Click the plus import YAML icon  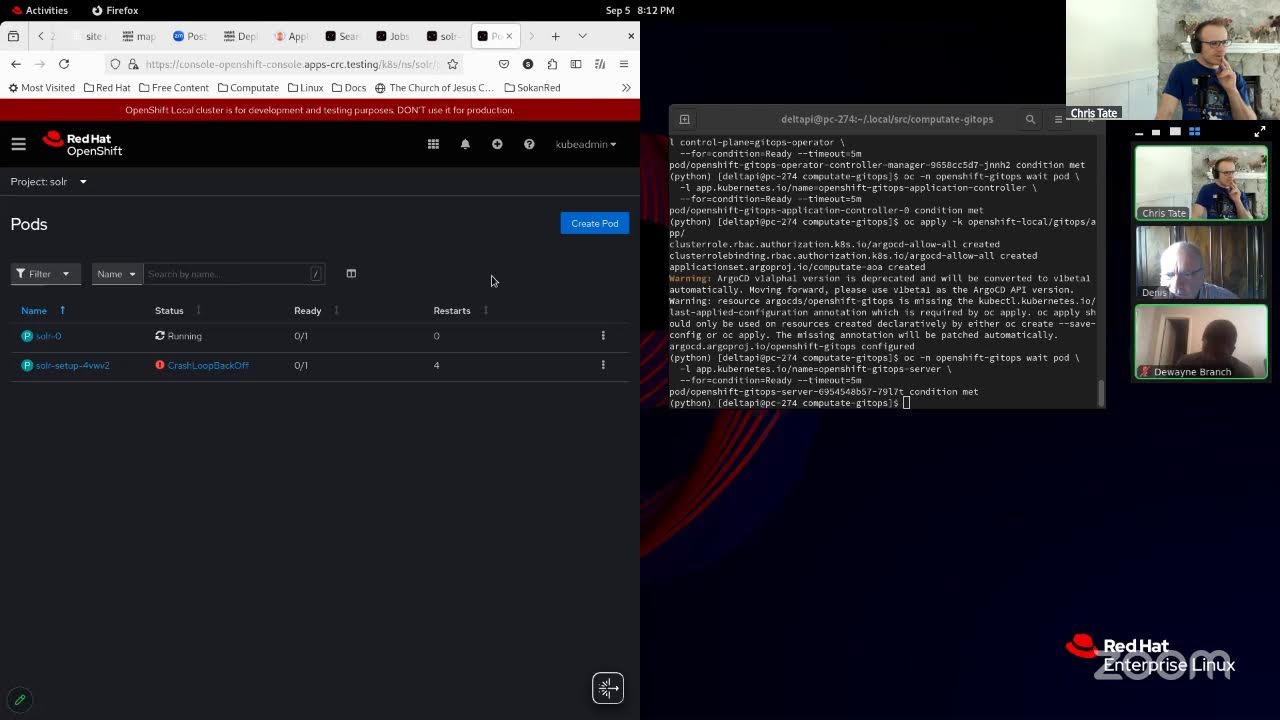tap(497, 144)
